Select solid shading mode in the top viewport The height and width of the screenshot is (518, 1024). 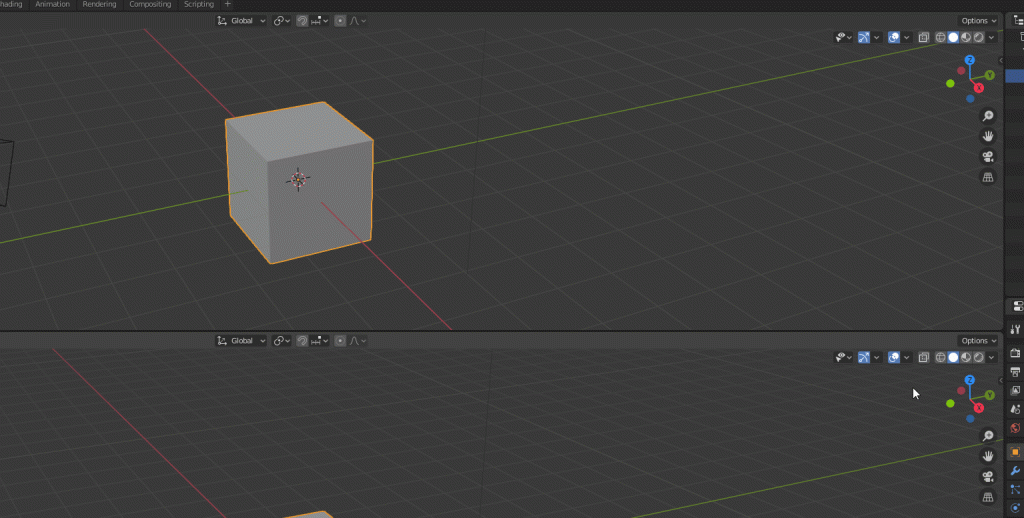click(953, 38)
